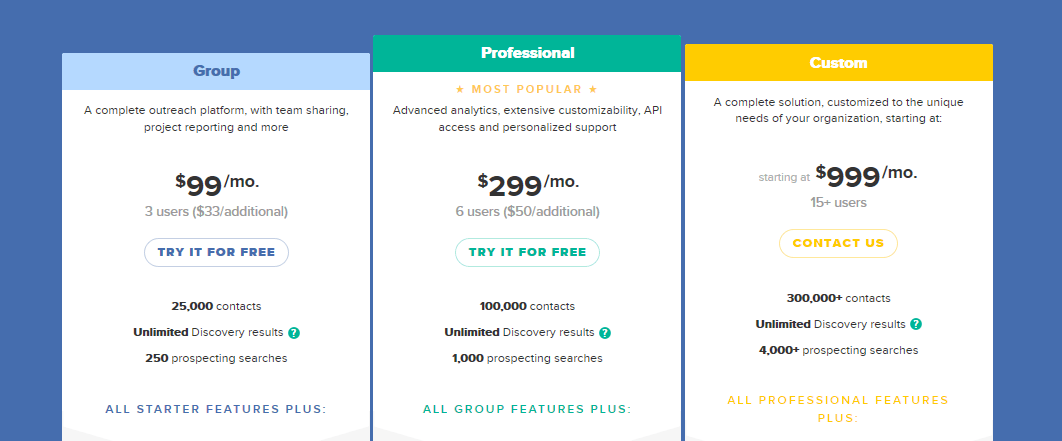Click the 15+ users text
The height and width of the screenshot is (441, 1062).
[x=838, y=203]
